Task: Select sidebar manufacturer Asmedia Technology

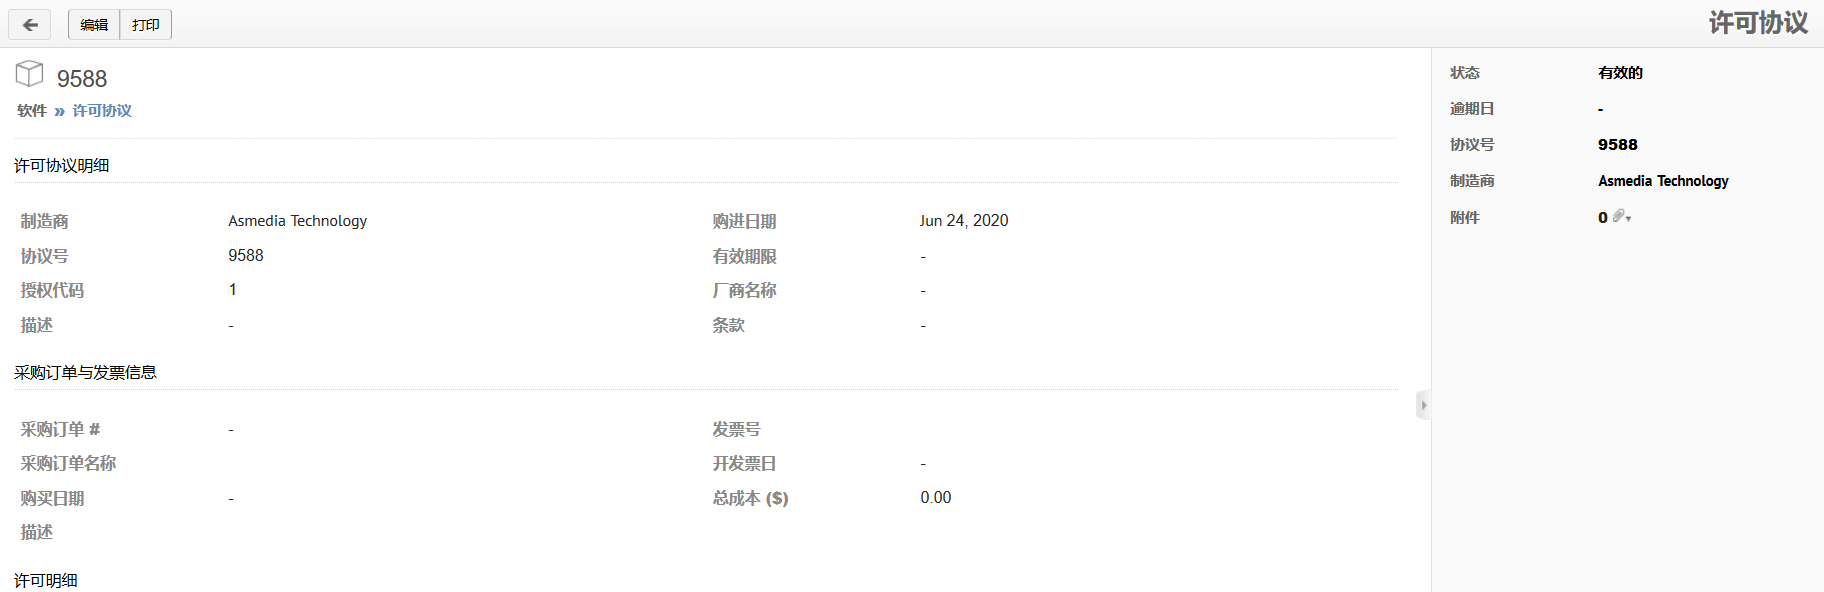Action: pyautogui.click(x=1663, y=181)
